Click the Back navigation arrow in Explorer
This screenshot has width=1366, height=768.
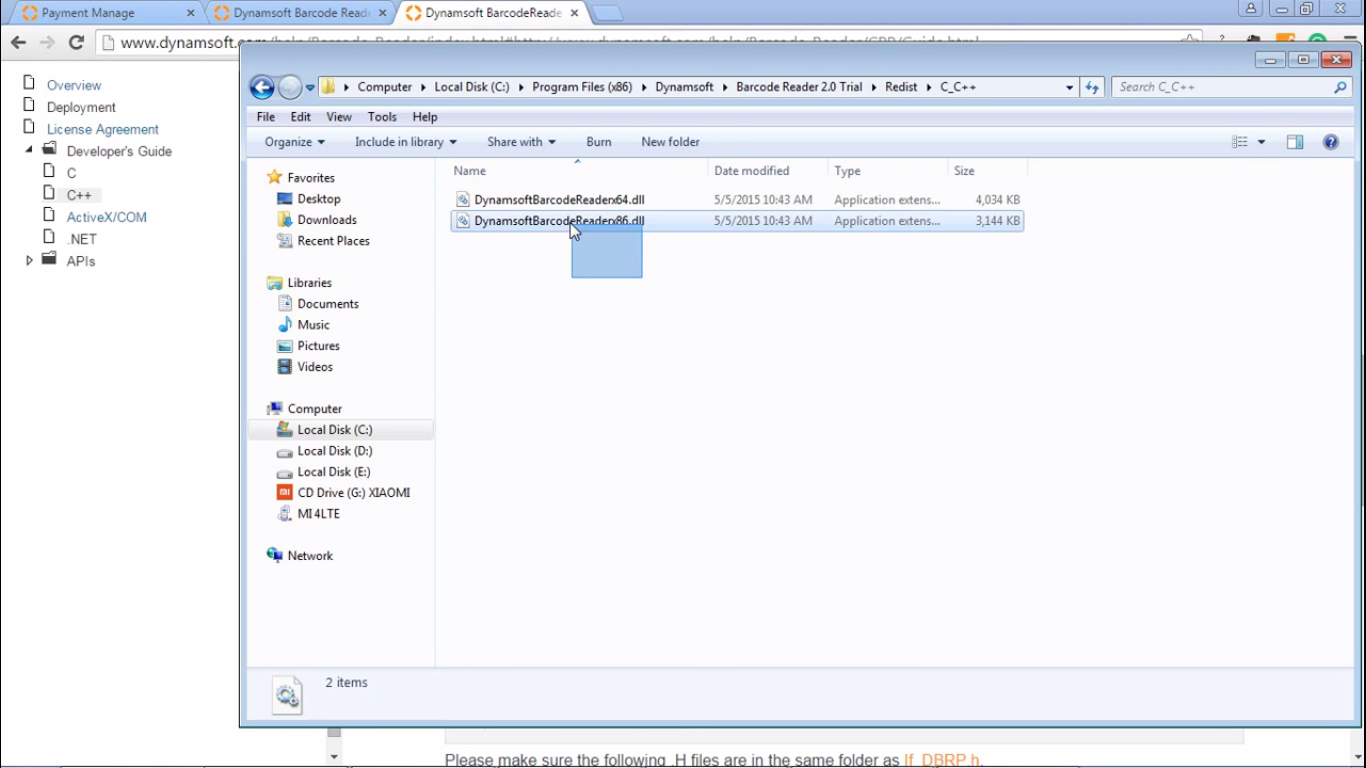point(261,87)
